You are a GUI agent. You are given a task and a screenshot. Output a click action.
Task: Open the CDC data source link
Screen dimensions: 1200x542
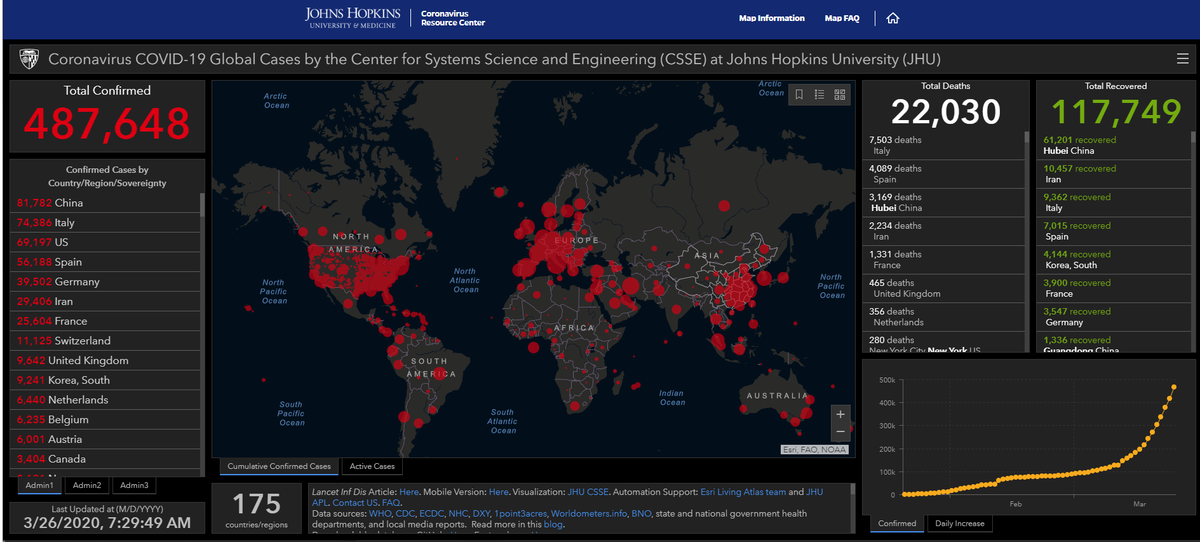(x=405, y=514)
